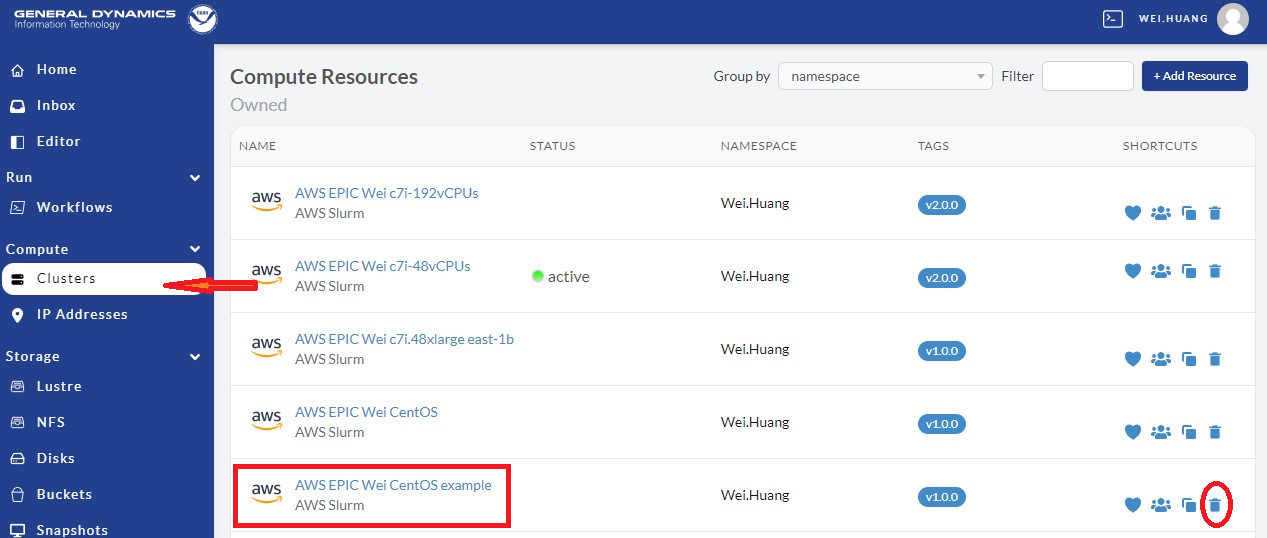This screenshot has width=1267, height=538.
Task: Click Wei.Huang namespace in c7i-192vCPUs row
Action: (755, 203)
